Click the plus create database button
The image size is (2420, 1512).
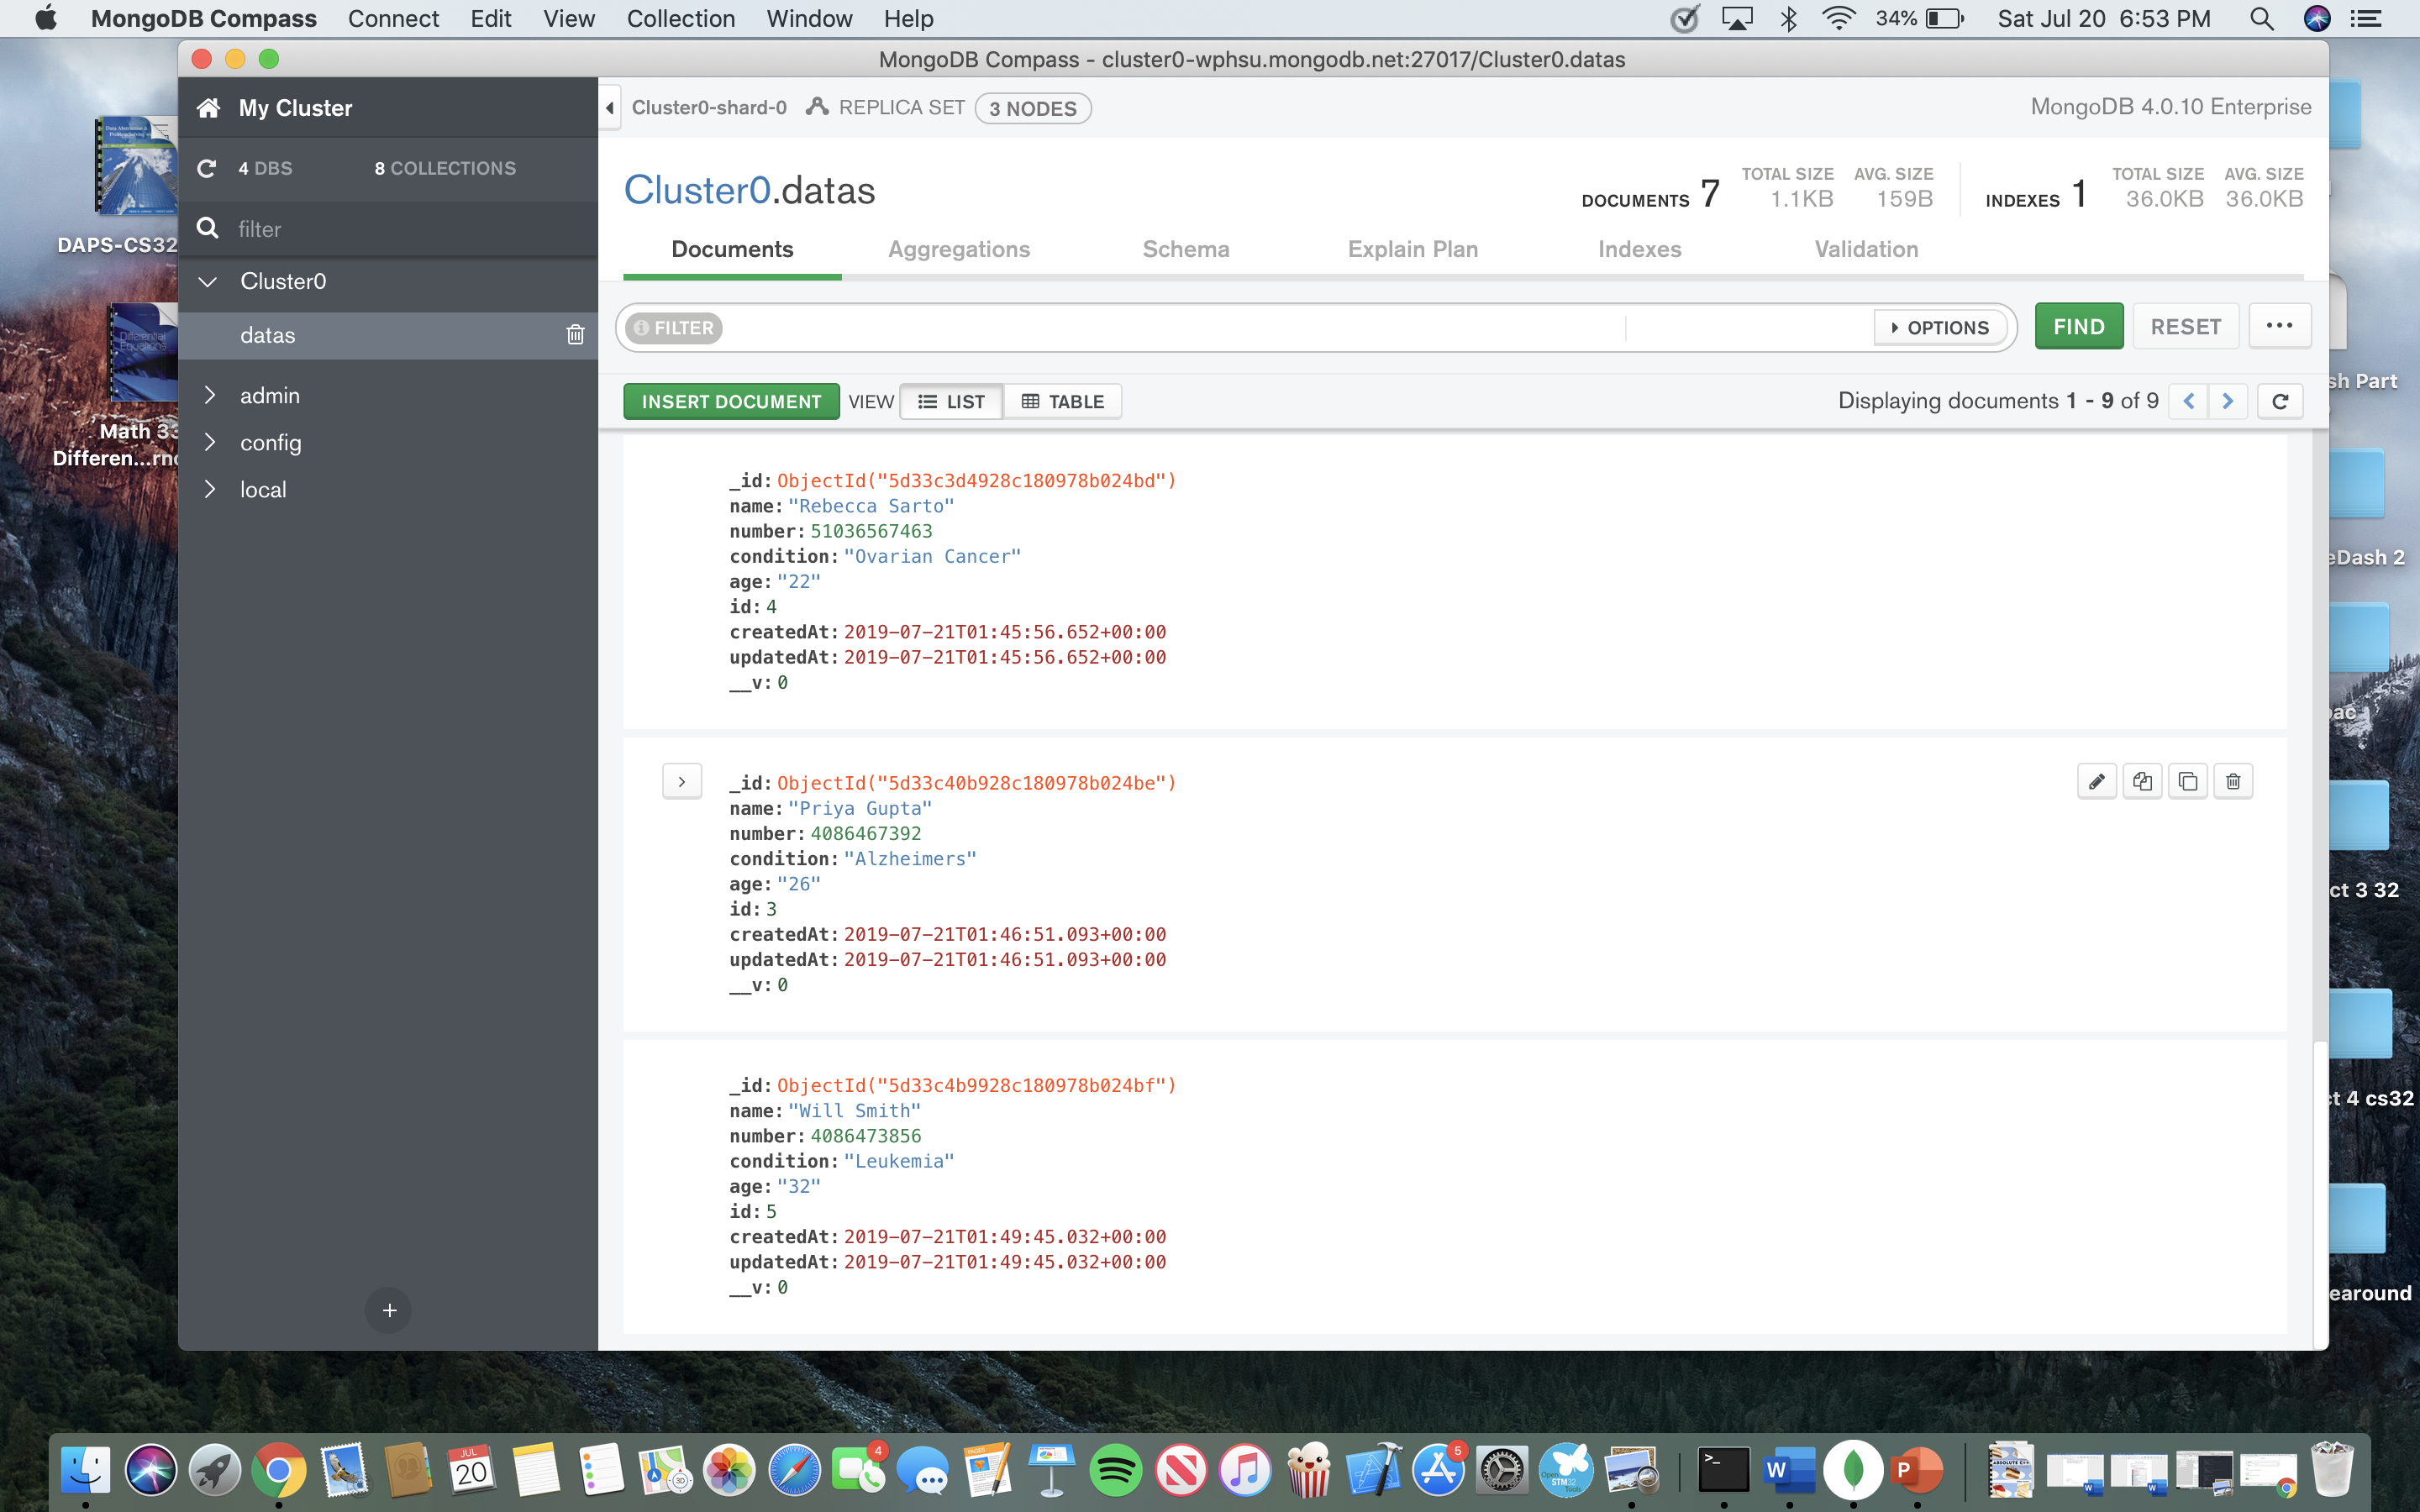pos(389,1310)
